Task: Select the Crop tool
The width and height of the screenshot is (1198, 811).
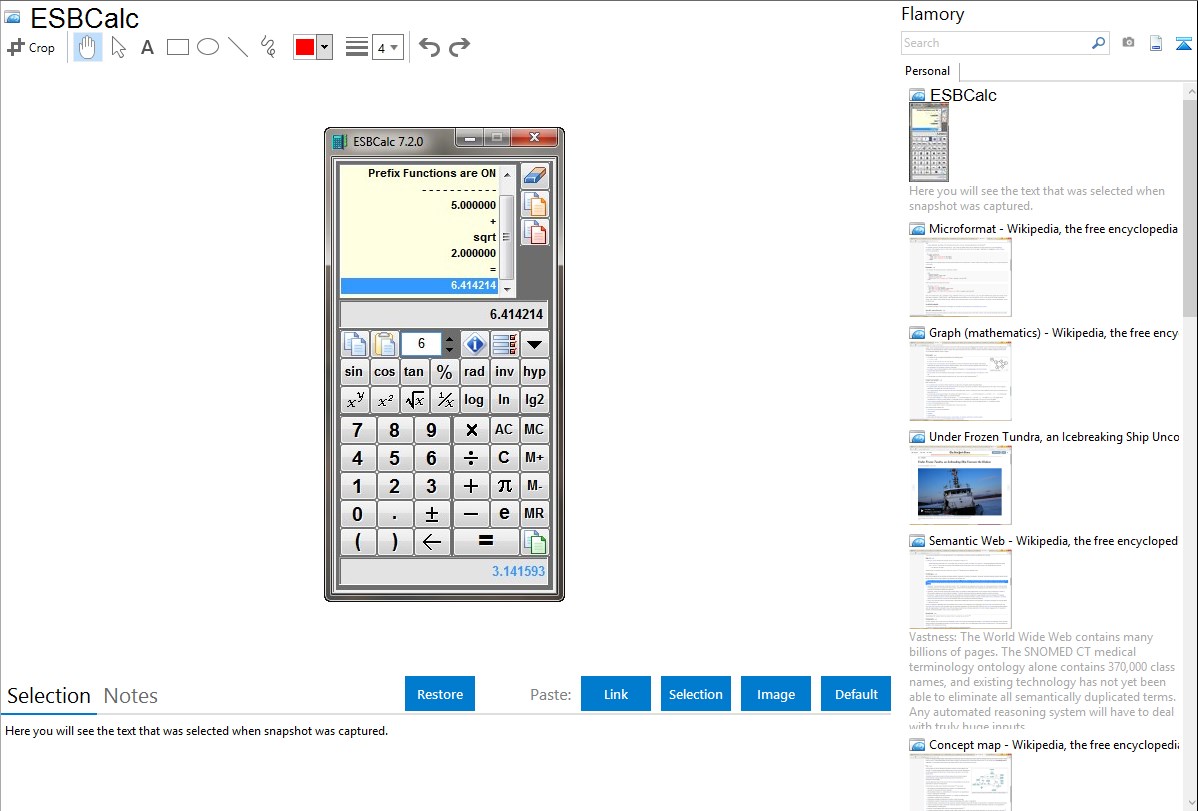Action: (31, 47)
